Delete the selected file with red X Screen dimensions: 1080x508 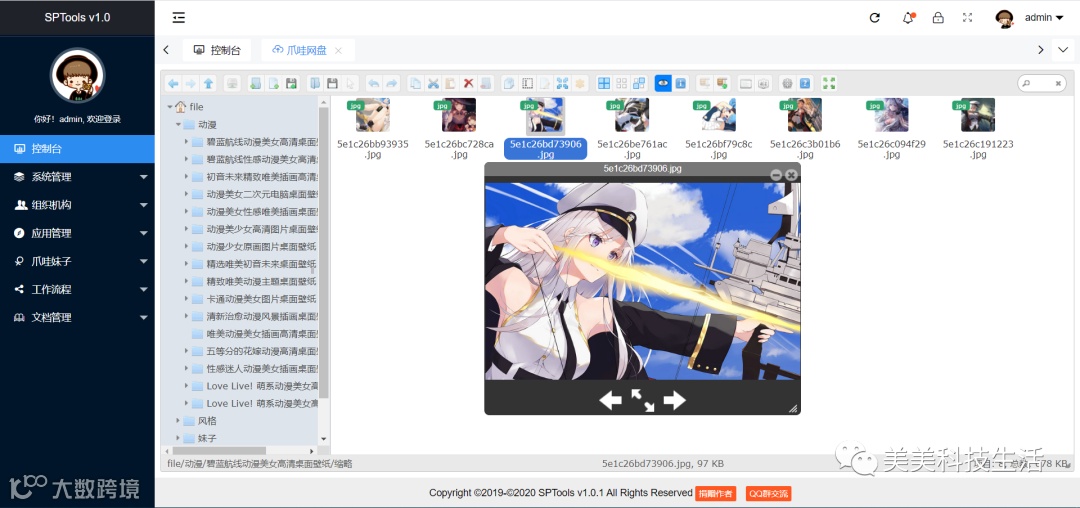pos(468,83)
